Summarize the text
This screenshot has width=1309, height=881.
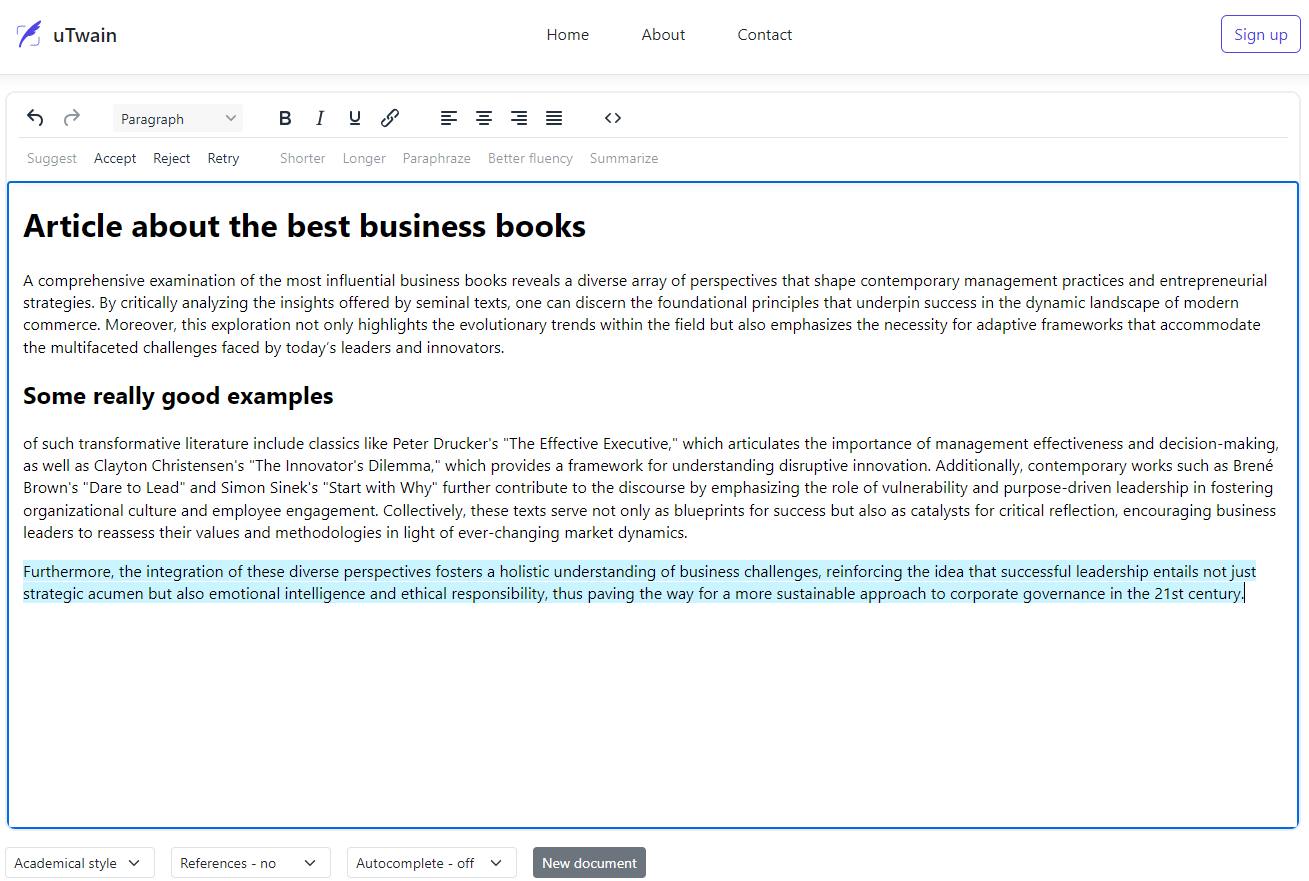(624, 158)
